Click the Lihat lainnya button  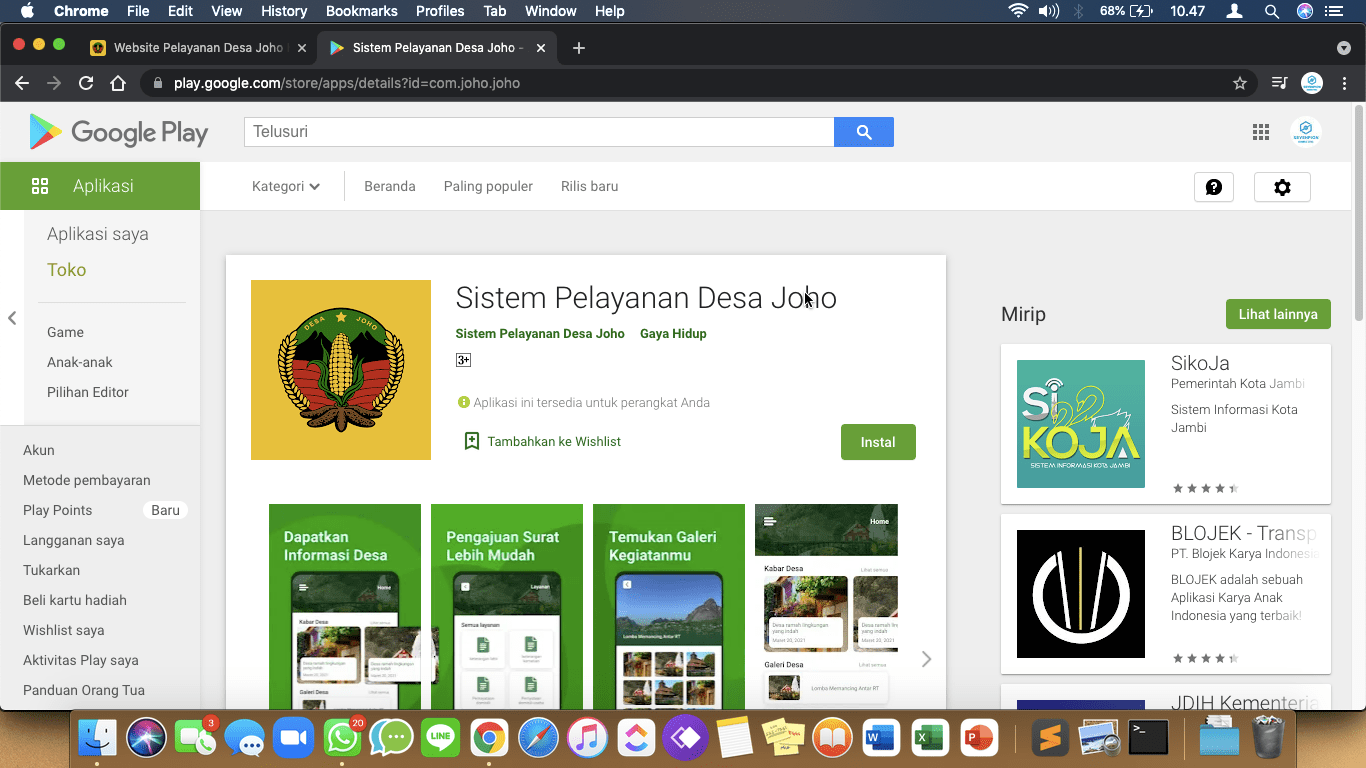1278,314
